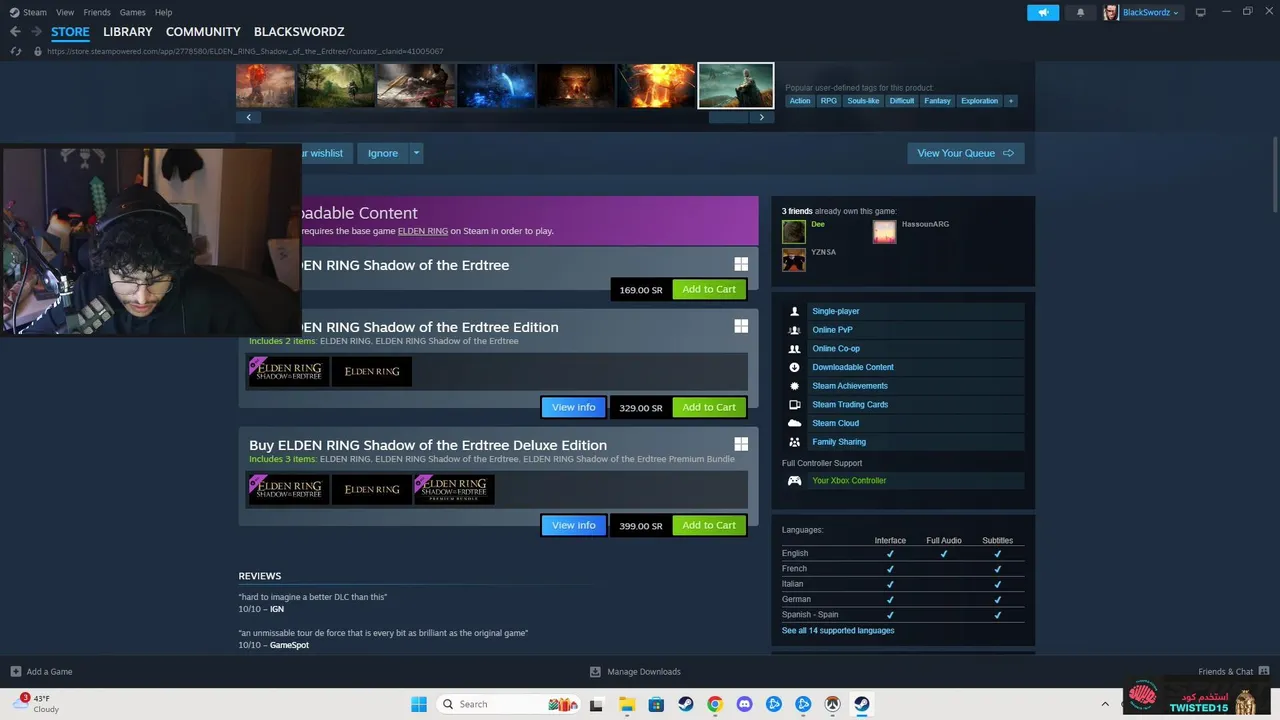The image size is (1280, 720).
Task: Enter Big Picture mode via monitor icon
Action: [1201, 12]
